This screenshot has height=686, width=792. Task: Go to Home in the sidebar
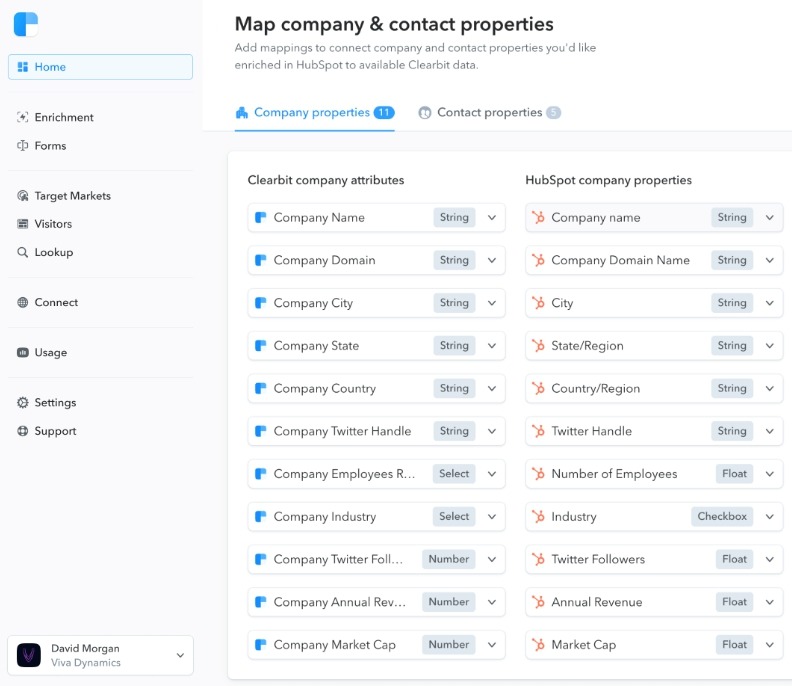101,67
